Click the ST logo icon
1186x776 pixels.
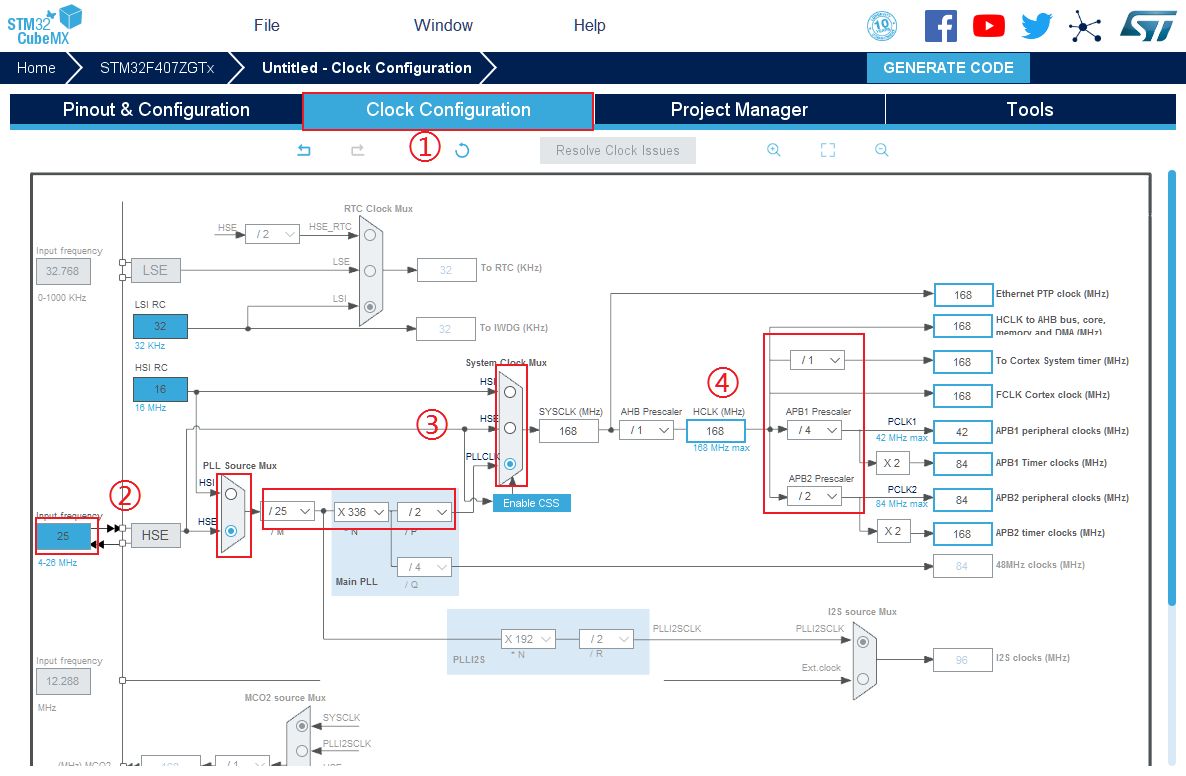coord(1148,26)
